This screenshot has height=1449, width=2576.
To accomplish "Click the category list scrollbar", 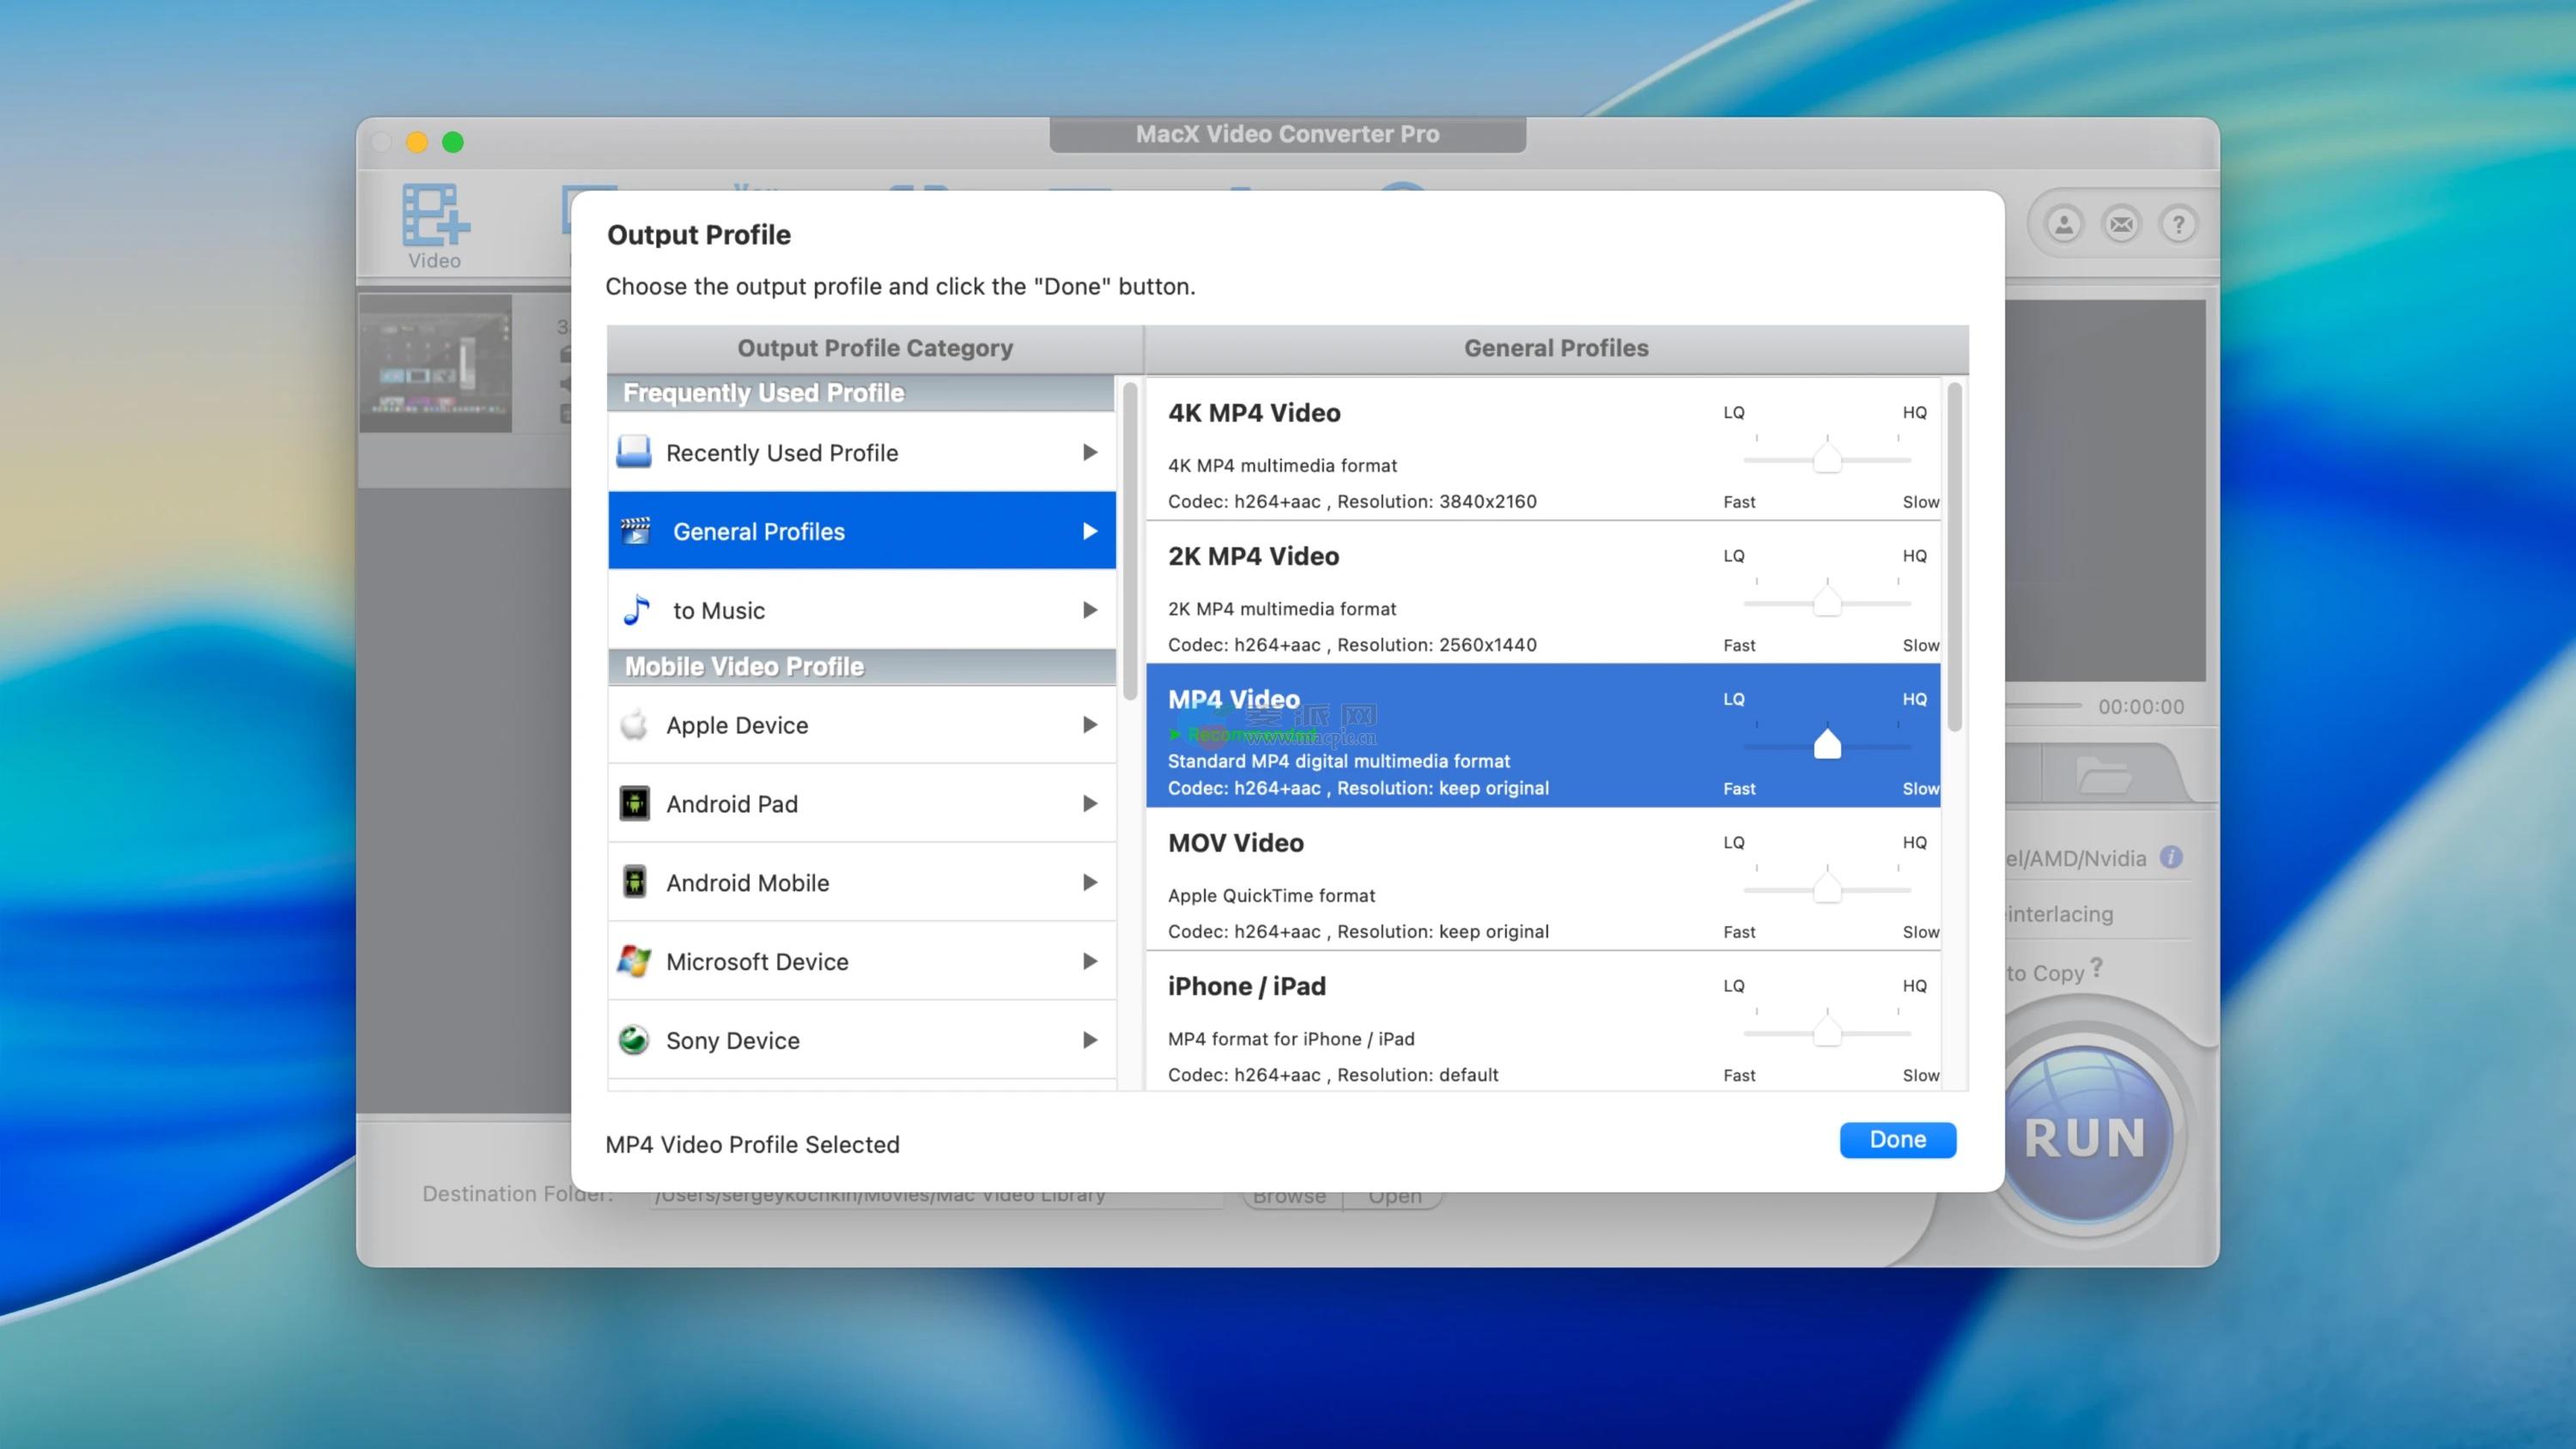I will [1130, 542].
